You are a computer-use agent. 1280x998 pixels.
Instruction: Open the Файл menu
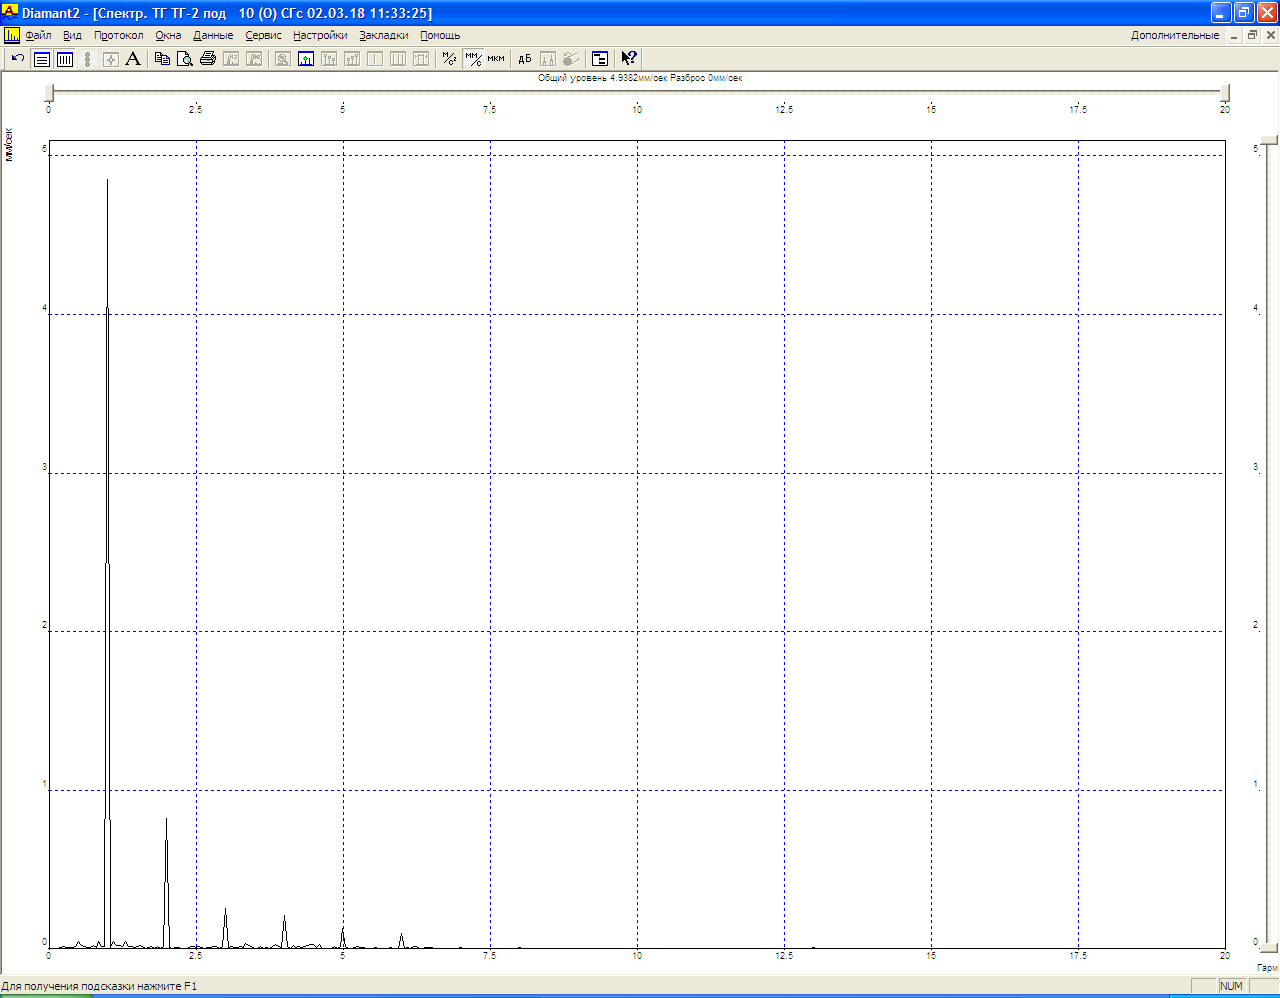click(x=38, y=35)
